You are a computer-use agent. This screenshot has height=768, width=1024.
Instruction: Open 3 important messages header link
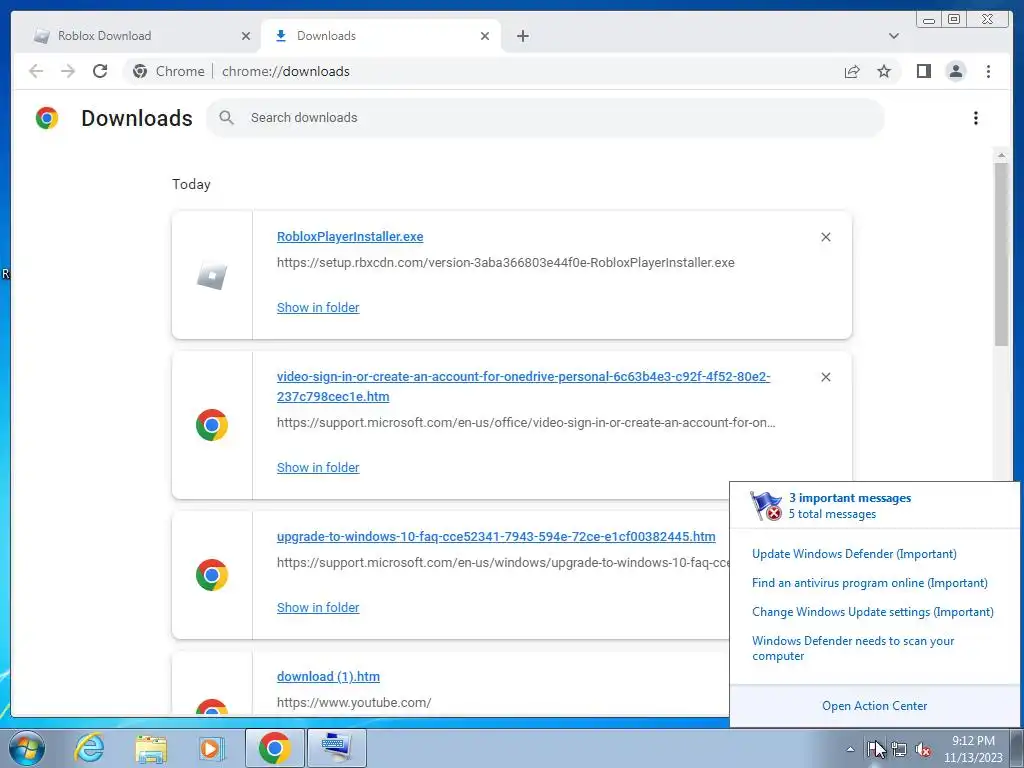point(849,498)
